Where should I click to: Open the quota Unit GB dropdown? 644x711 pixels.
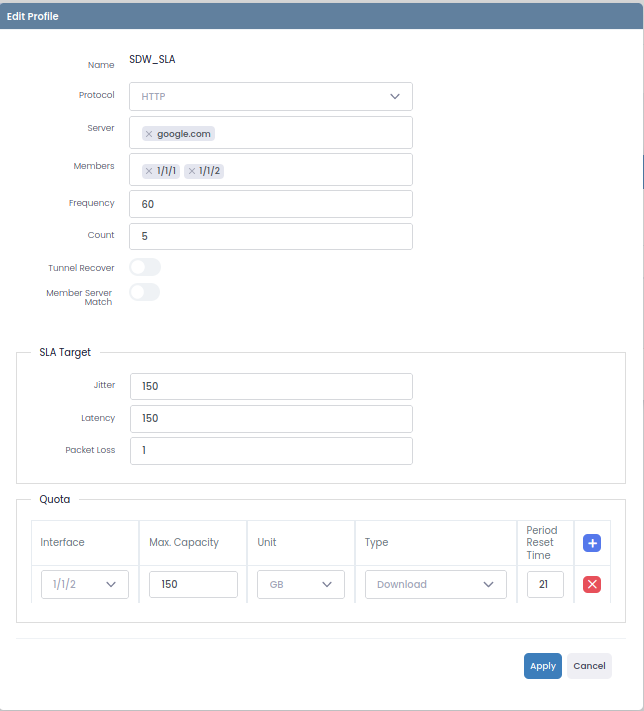tap(301, 584)
